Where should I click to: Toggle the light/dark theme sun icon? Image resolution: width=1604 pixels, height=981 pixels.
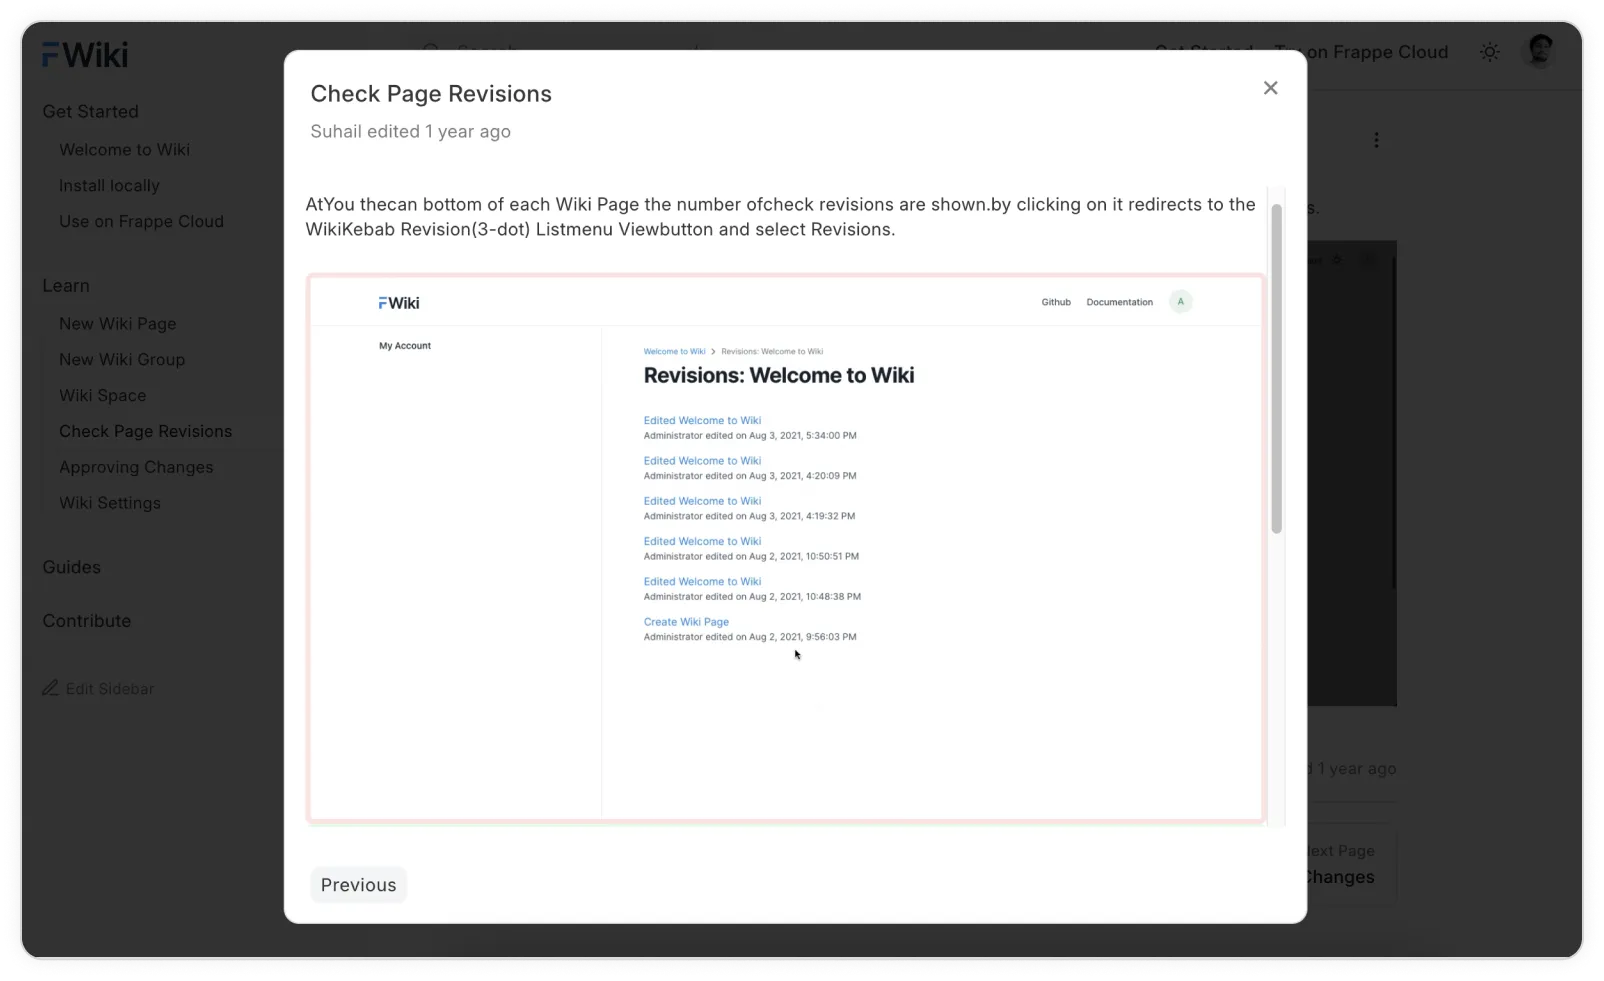coord(1489,52)
